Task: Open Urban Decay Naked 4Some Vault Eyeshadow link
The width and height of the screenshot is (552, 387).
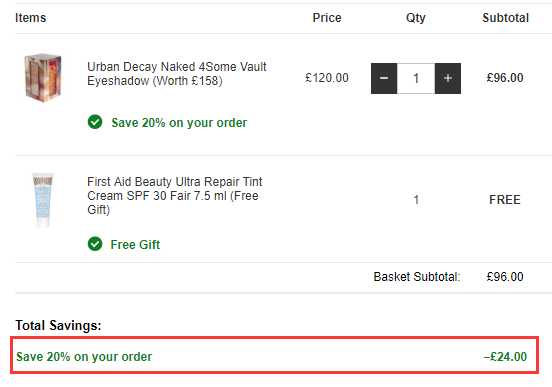Action: pyautogui.click(x=176, y=74)
